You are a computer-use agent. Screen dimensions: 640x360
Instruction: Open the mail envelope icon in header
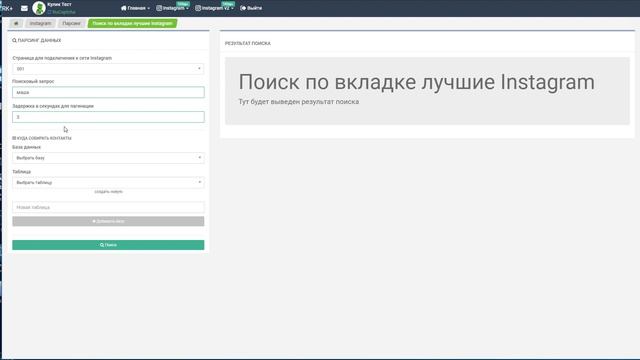pos(24,8)
